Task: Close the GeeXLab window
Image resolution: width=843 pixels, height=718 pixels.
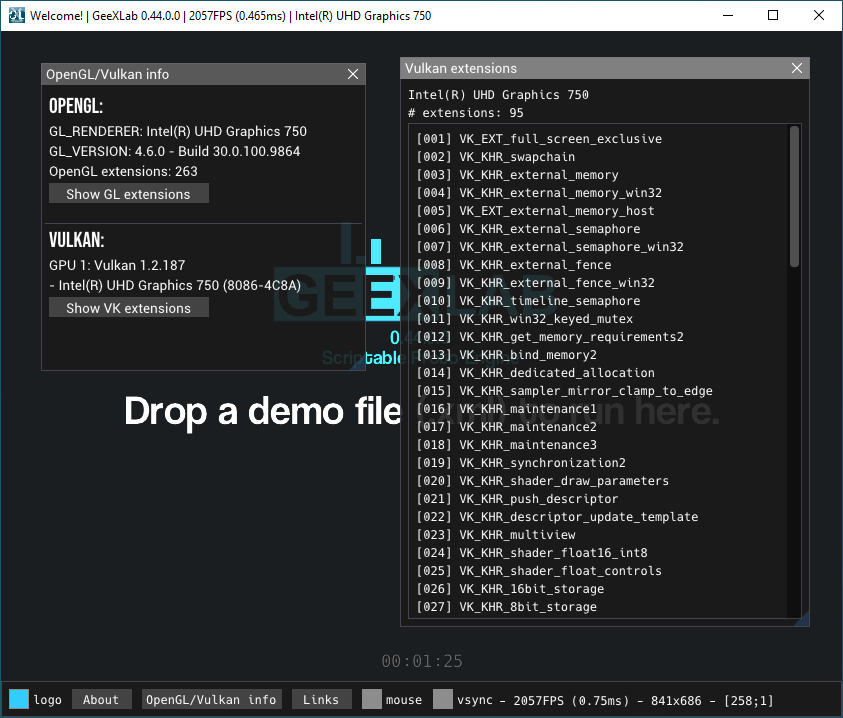Action: click(x=818, y=15)
